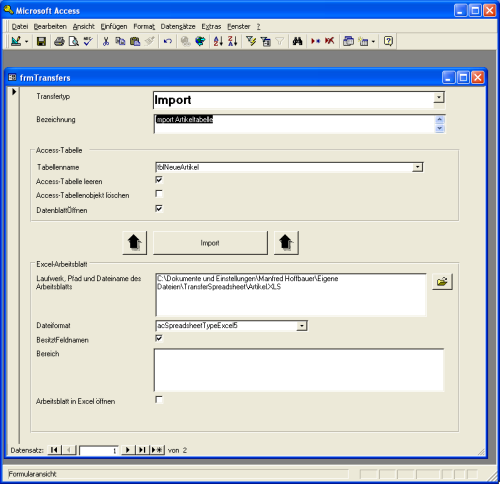The width and height of the screenshot is (500, 484).
Task: Run spell check icon
Action: pos(88,41)
